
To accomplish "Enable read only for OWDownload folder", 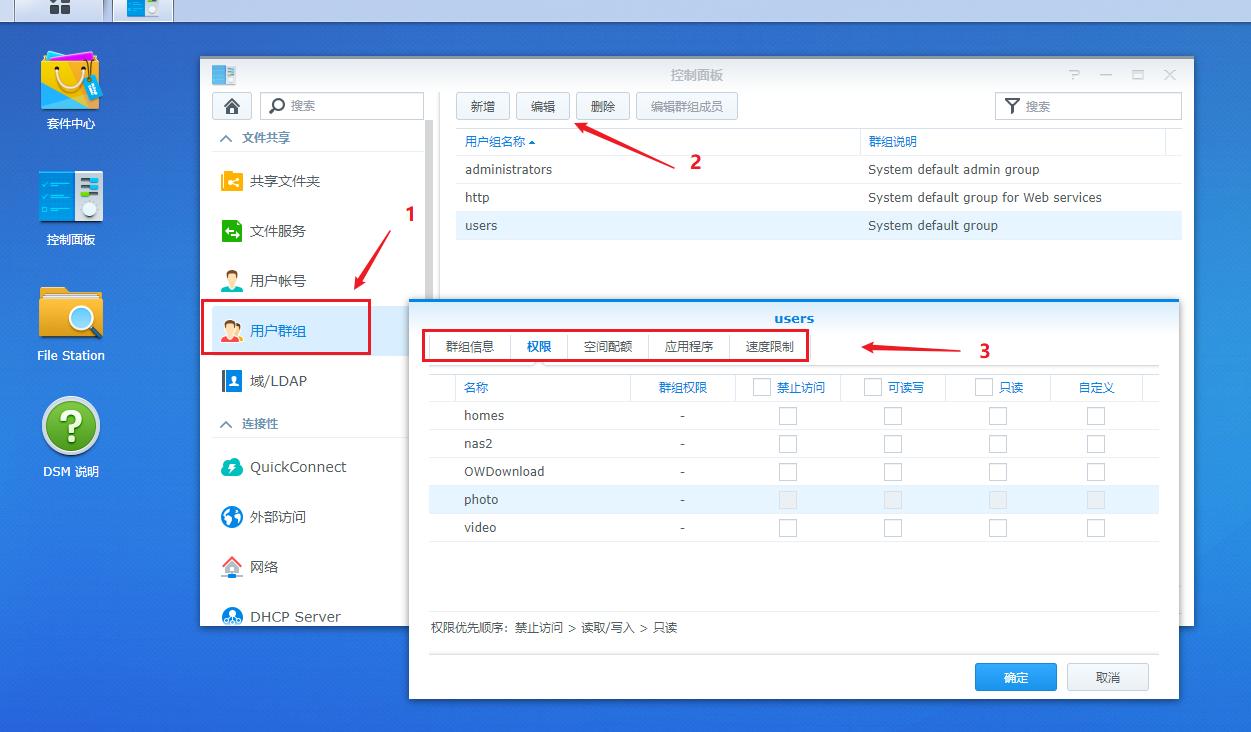I will pos(998,472).
